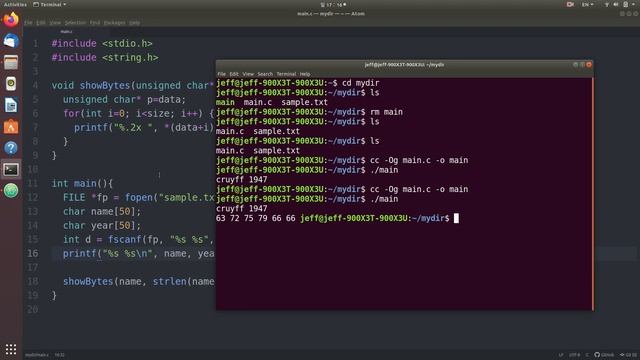The width and height of the screenshot is (640, 360).
Task: Open the battery status indicator
Action: pos(625,4)
